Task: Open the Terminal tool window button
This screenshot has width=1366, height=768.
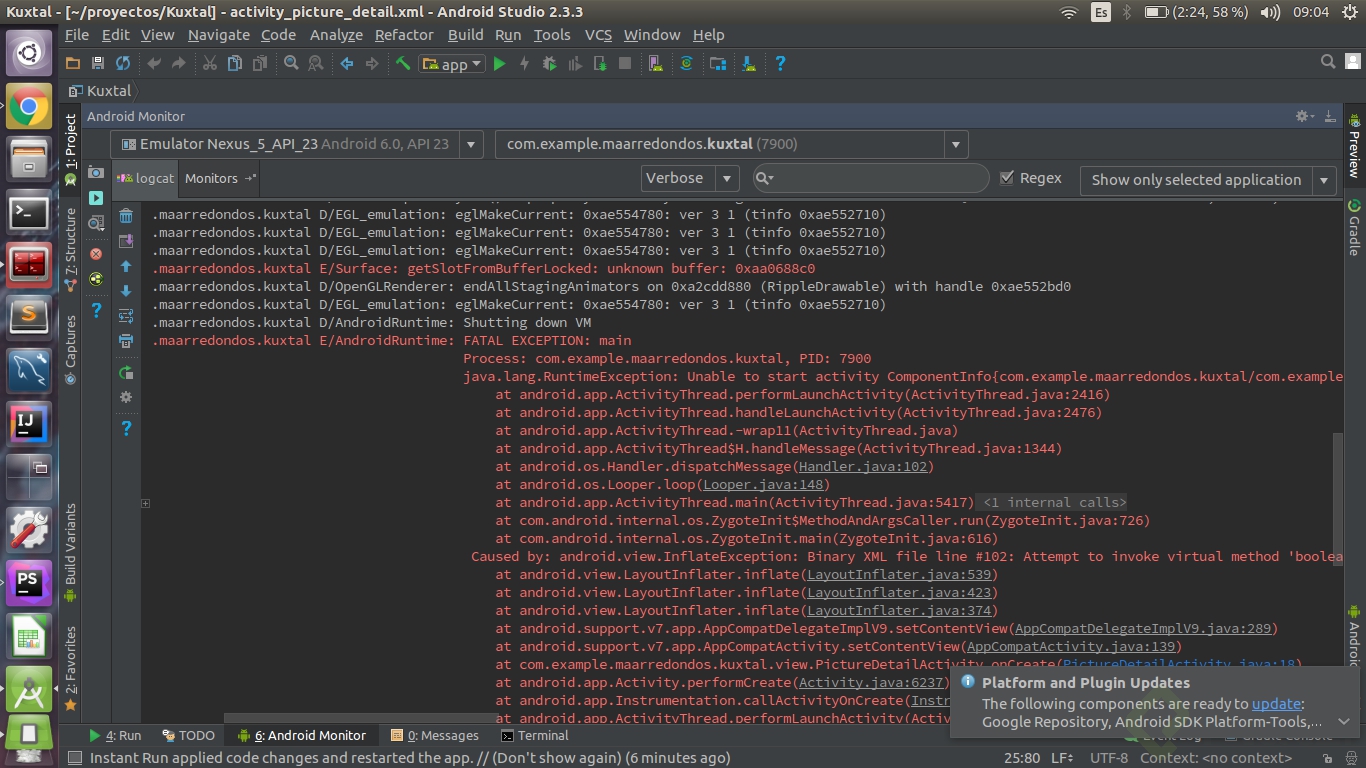Action: coord(535,735)
